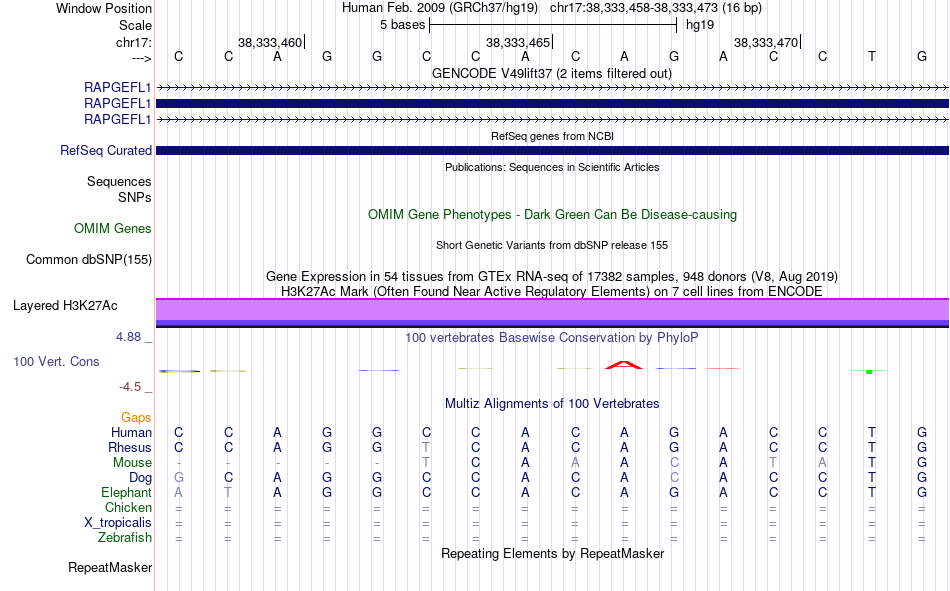950x591 pixels.
Task: Click the 38,333,470 coordinate marker
Action: pyautogui.click(x=766, y=42)
